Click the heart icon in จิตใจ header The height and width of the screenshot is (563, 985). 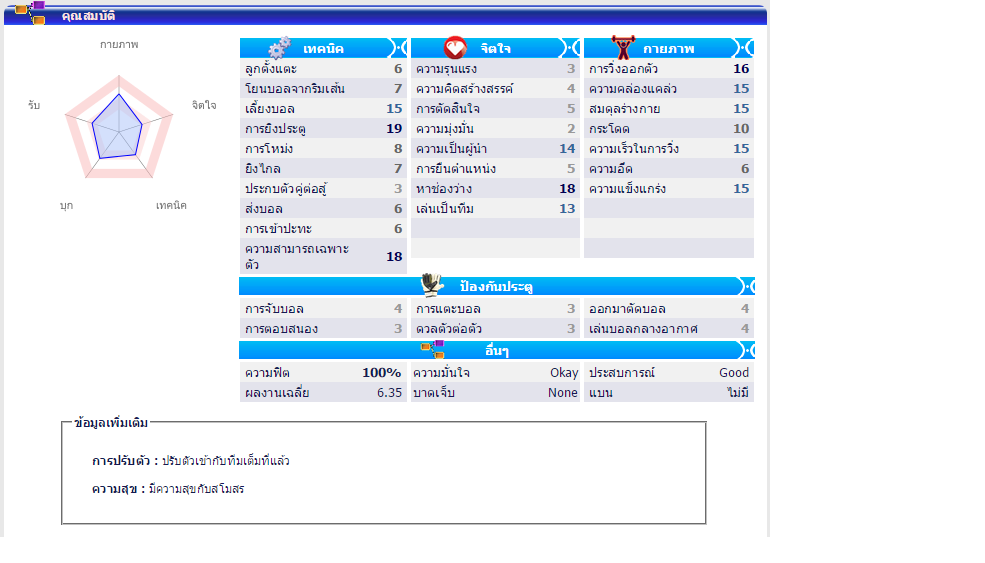pos(455,47)
